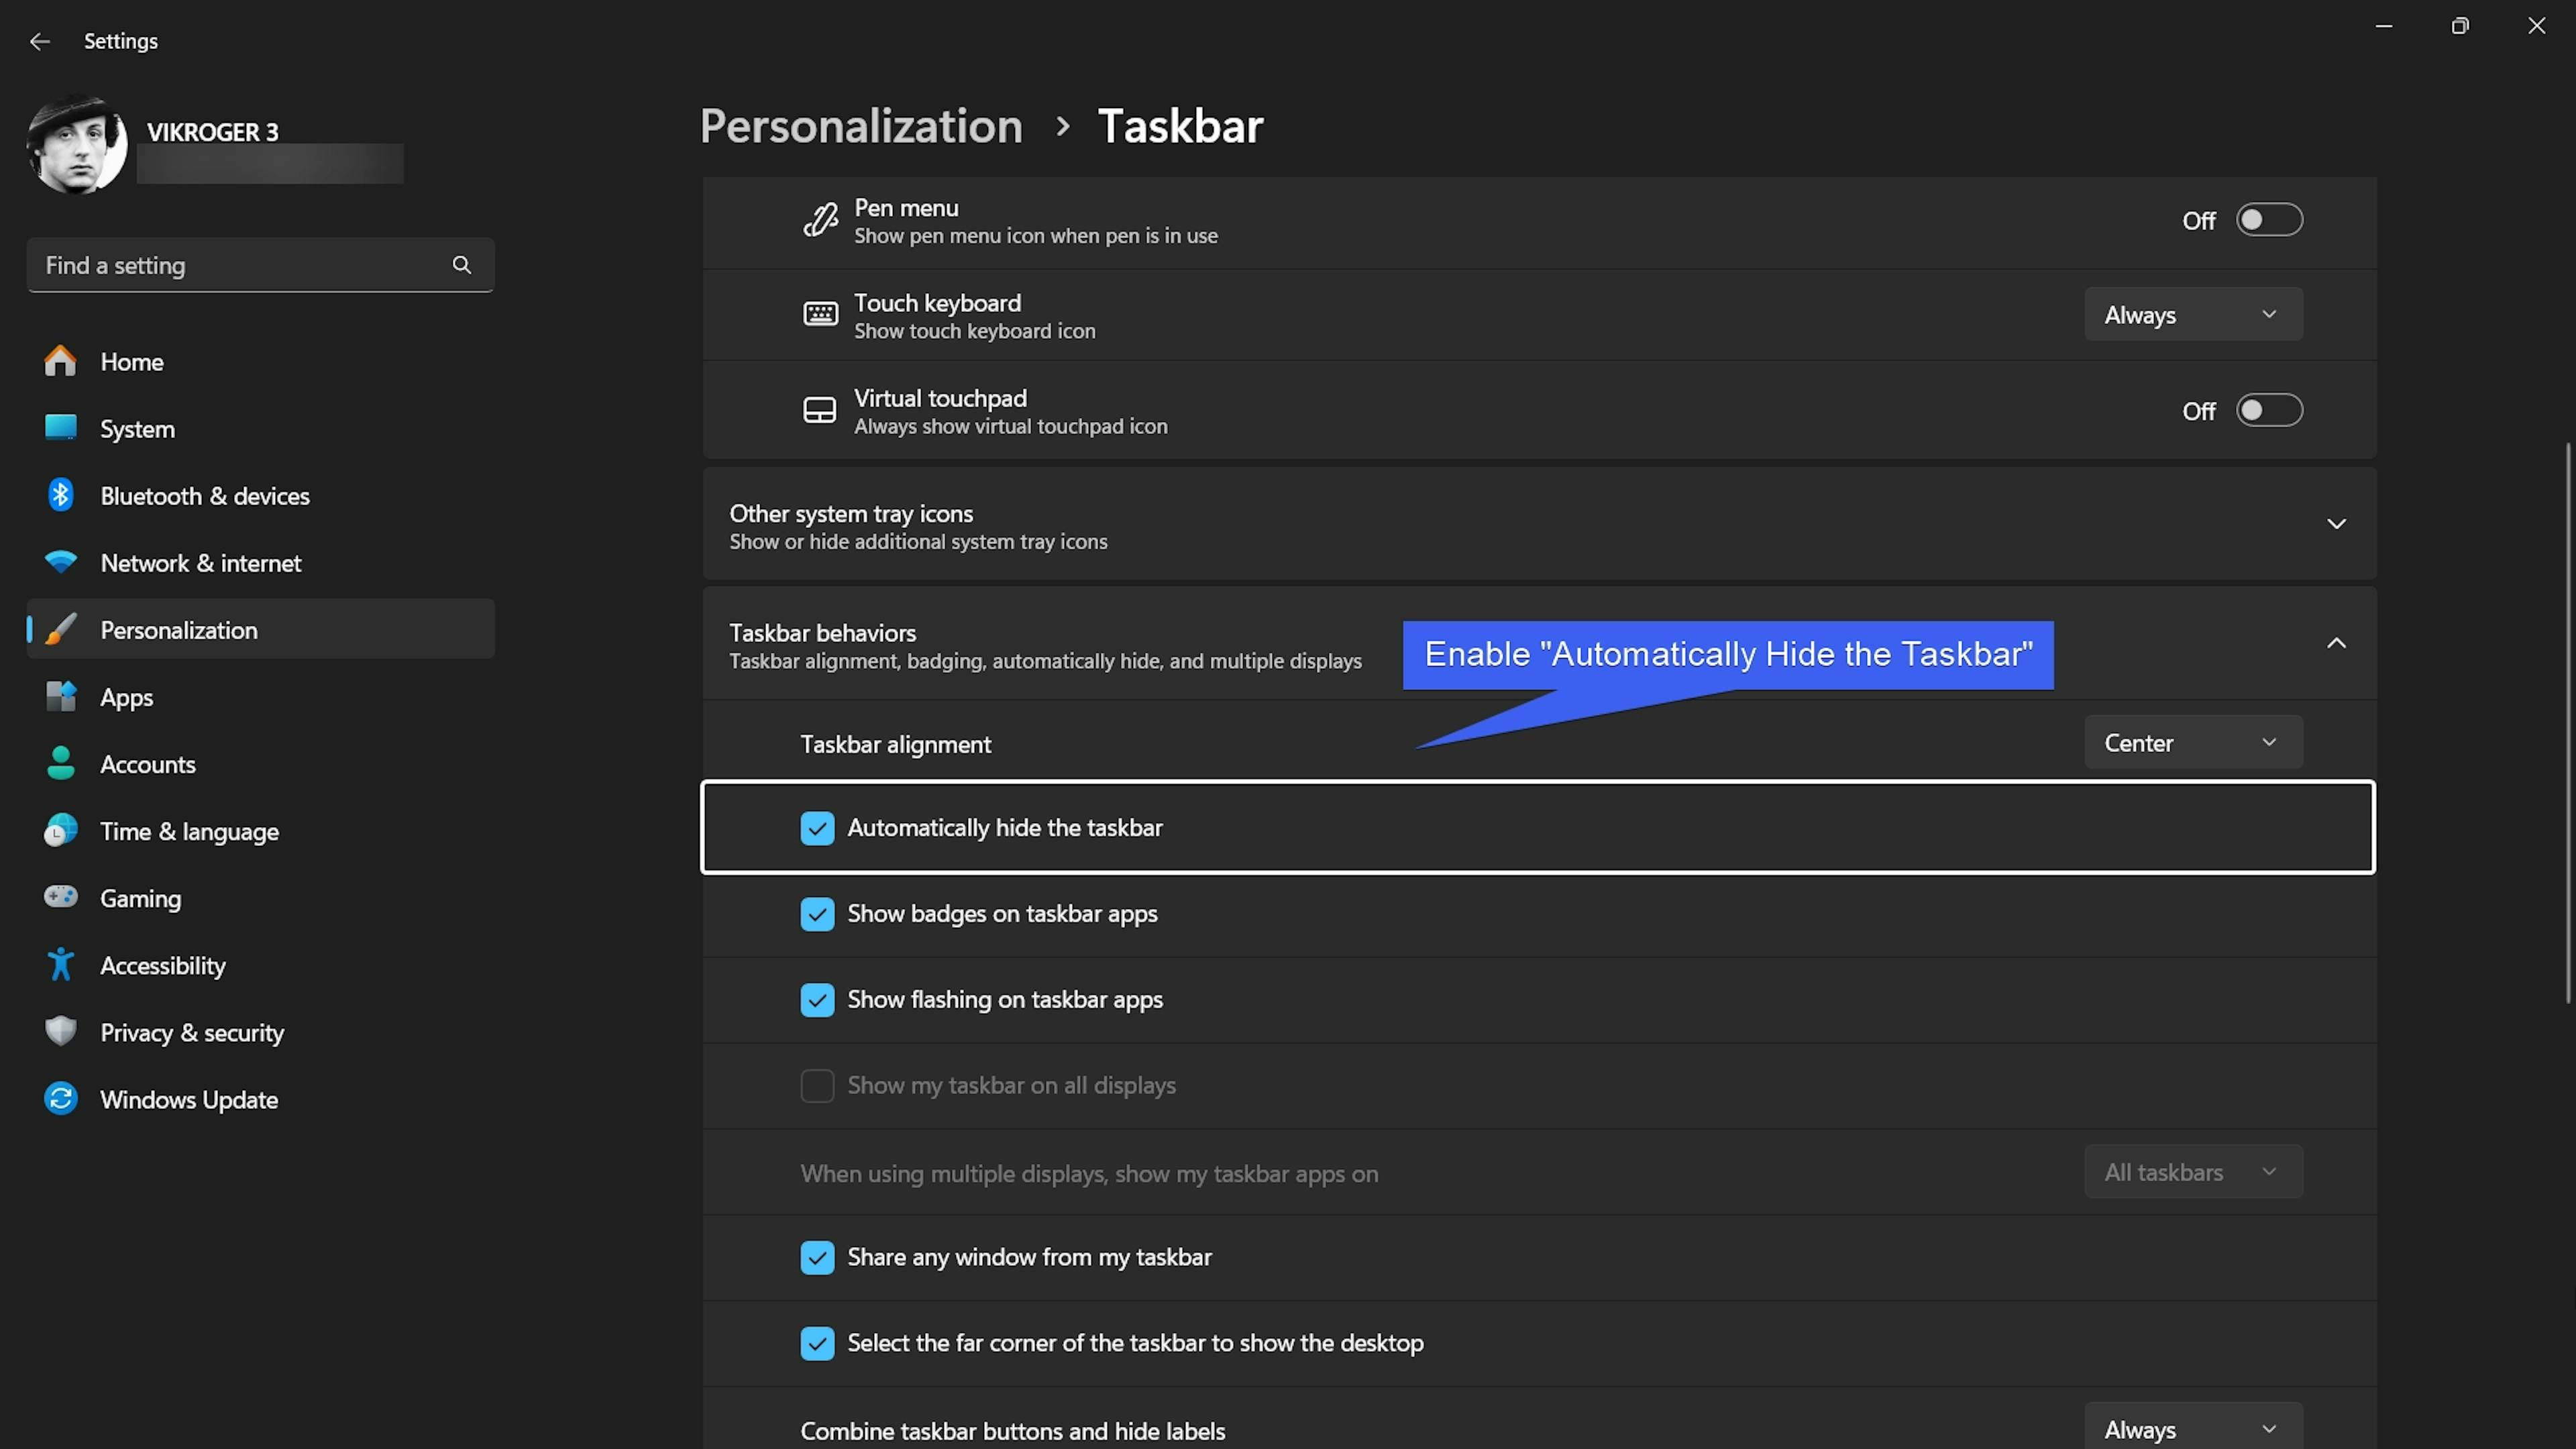Open Home via its house icon

pyautogui.click(x=60, y=361)
